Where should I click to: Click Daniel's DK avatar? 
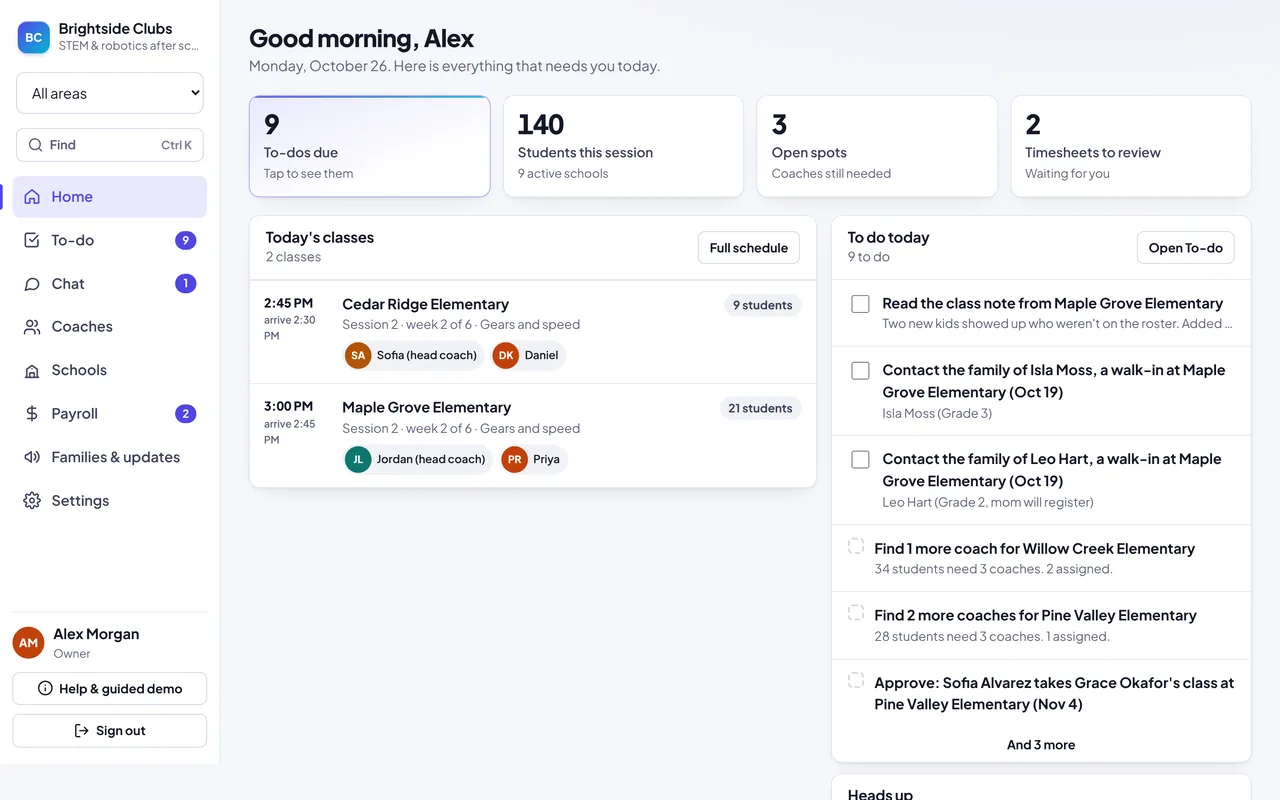click(506, 355)
